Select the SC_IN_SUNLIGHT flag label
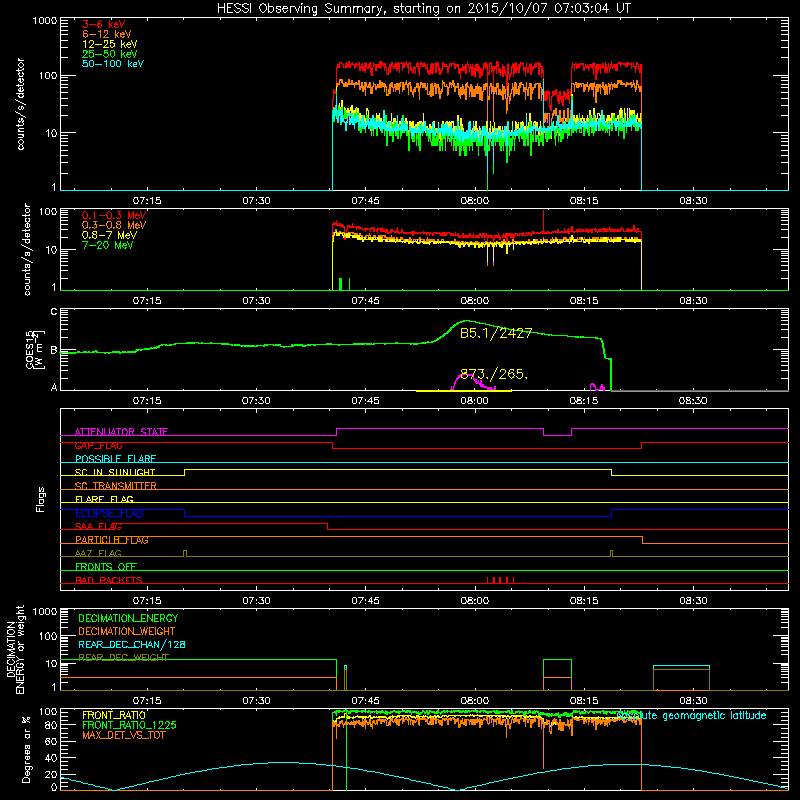The width and height of the screenshot is (800, 800). [x=115, y=472]
